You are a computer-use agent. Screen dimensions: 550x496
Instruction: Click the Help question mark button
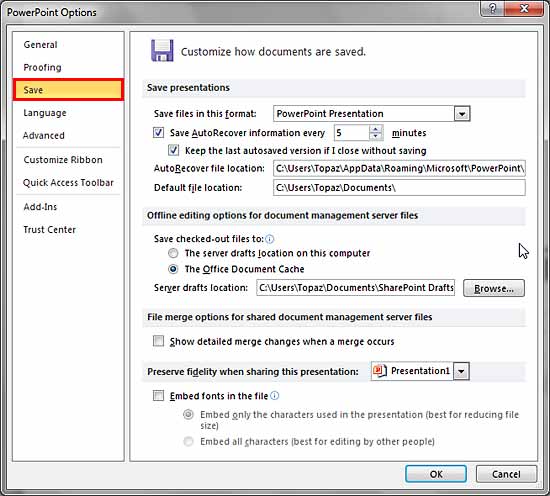click(x=492, y=8)
